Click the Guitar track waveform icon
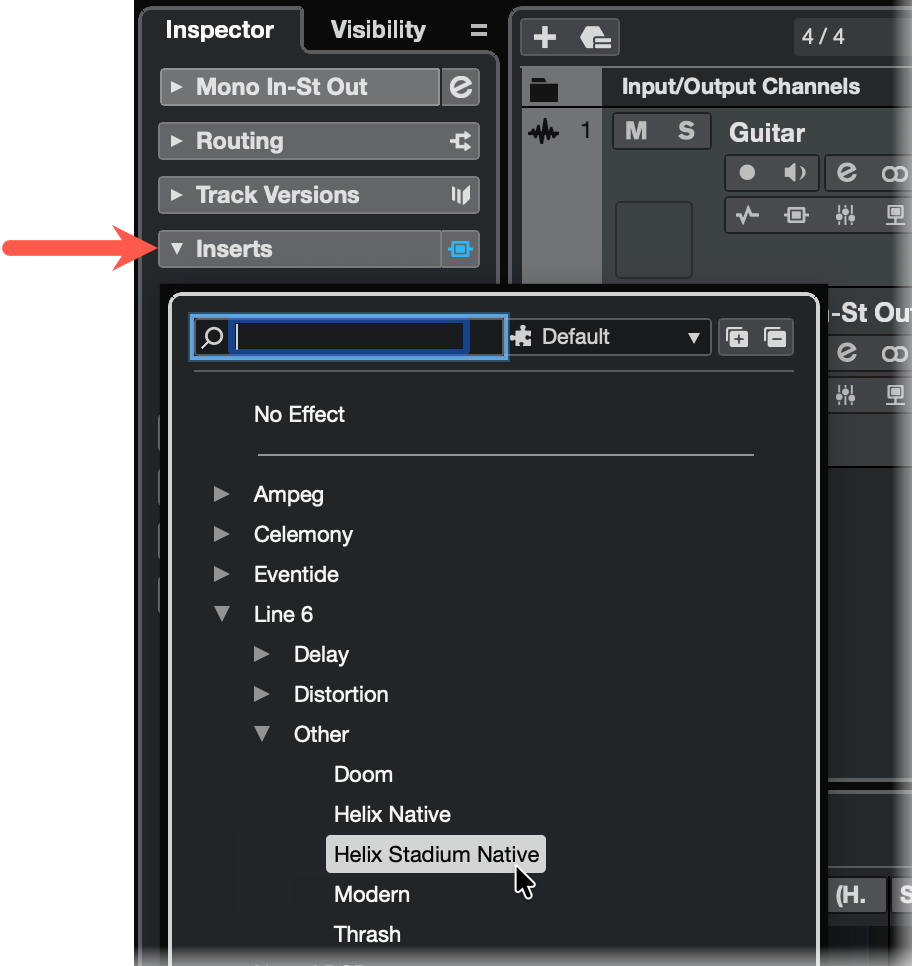The image size is (912, 966). pyautogui.click(x=544, y=131)
